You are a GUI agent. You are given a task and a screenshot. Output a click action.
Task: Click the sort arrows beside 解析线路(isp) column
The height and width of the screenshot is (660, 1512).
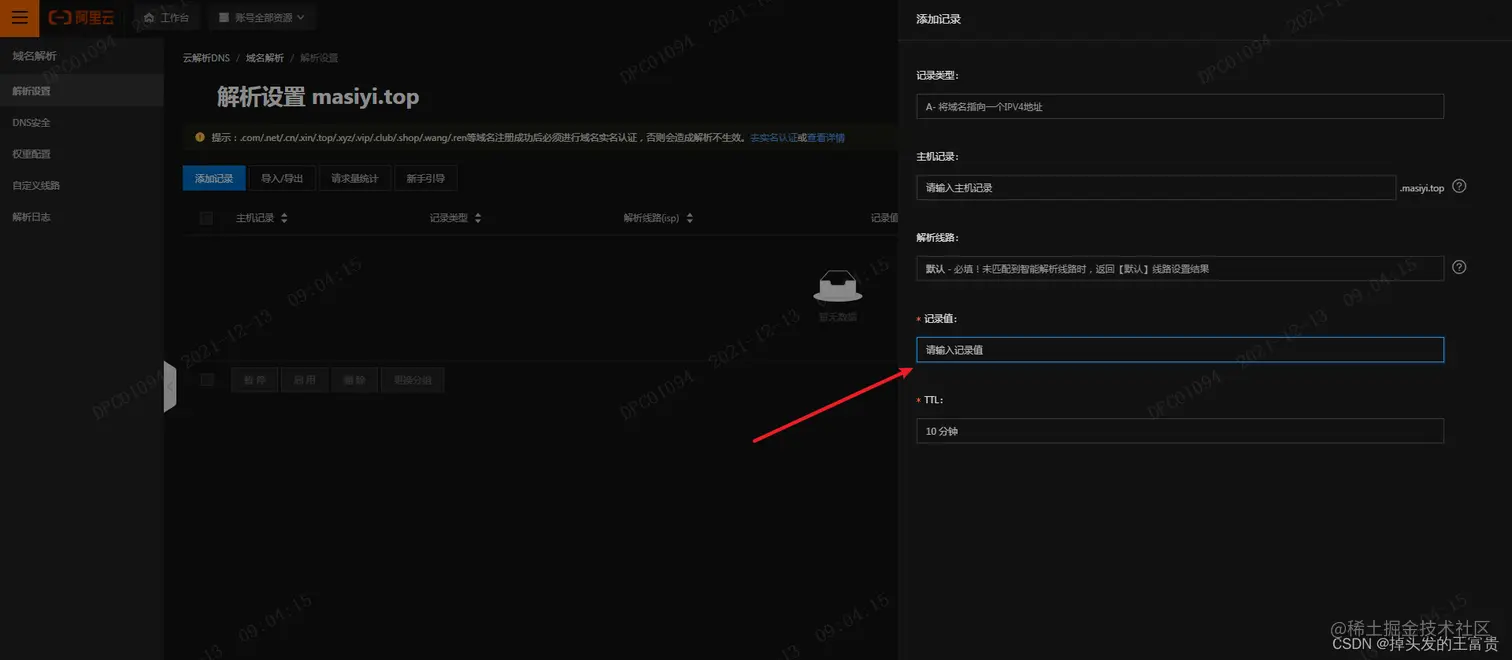pyautogui.click(x=689, y=217)
